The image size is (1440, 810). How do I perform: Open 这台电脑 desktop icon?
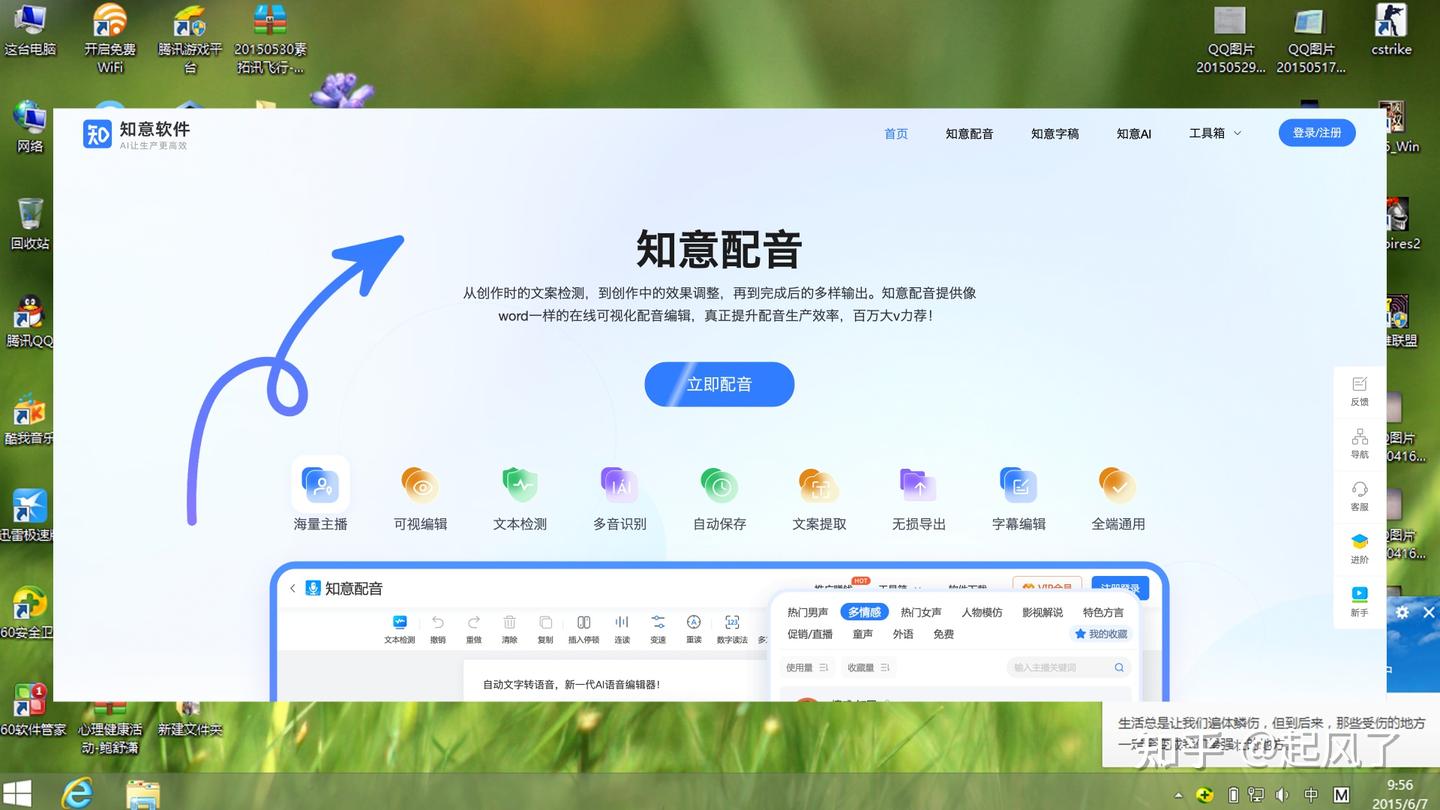tap(30, 30)
